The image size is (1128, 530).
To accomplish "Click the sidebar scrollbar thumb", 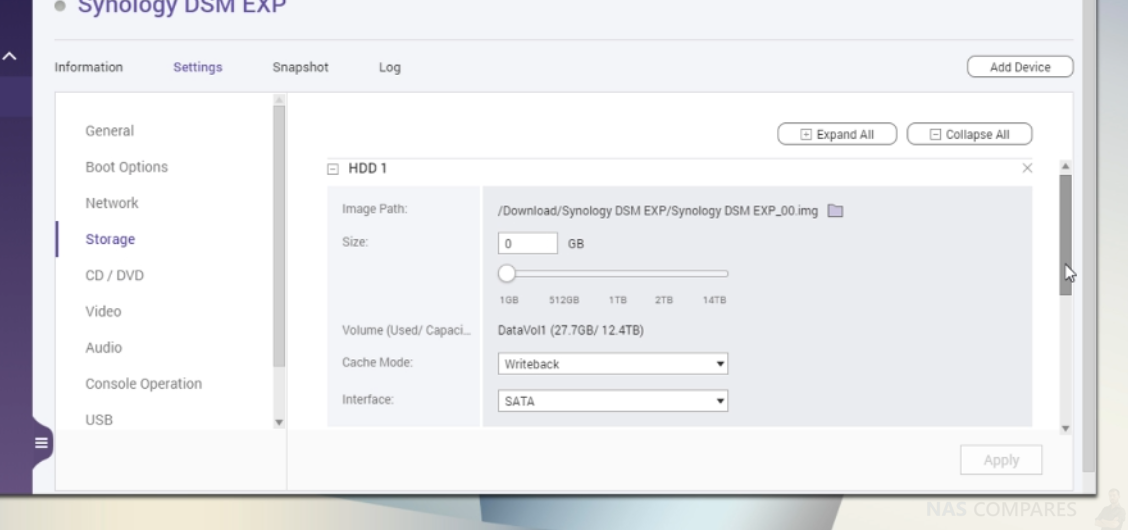I will pos(279,237).
